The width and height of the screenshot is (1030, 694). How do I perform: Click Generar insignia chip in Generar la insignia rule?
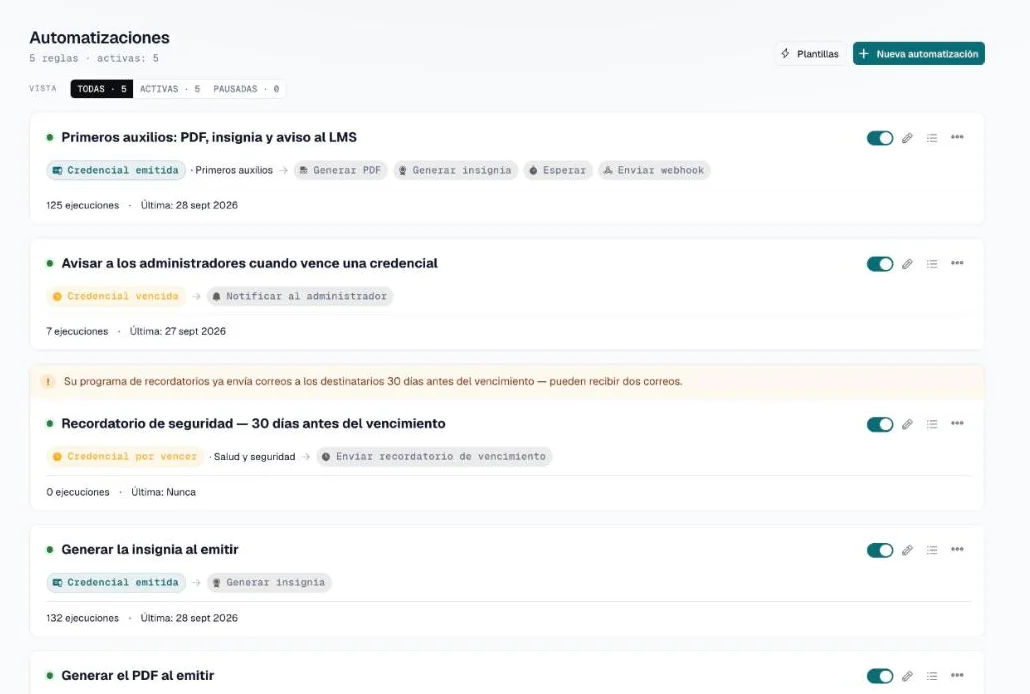[x=269, y=582]
